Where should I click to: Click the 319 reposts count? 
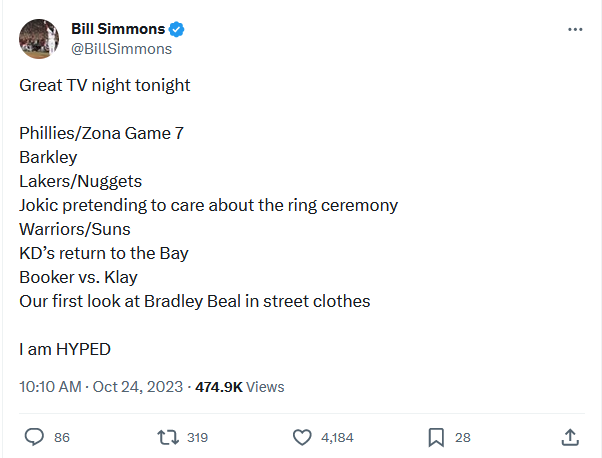click(197, 438)
